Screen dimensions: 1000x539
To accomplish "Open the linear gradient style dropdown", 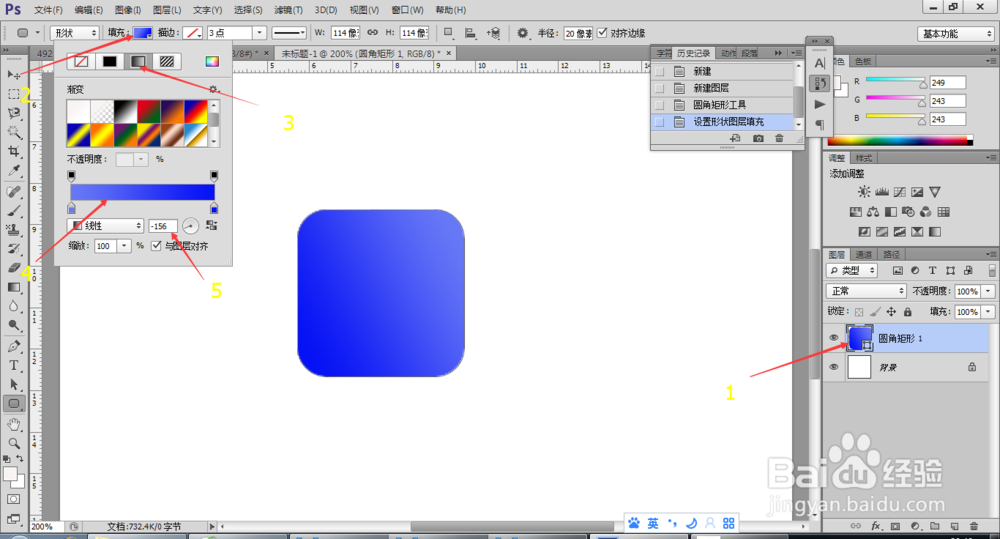I will [x=105, y=225].
